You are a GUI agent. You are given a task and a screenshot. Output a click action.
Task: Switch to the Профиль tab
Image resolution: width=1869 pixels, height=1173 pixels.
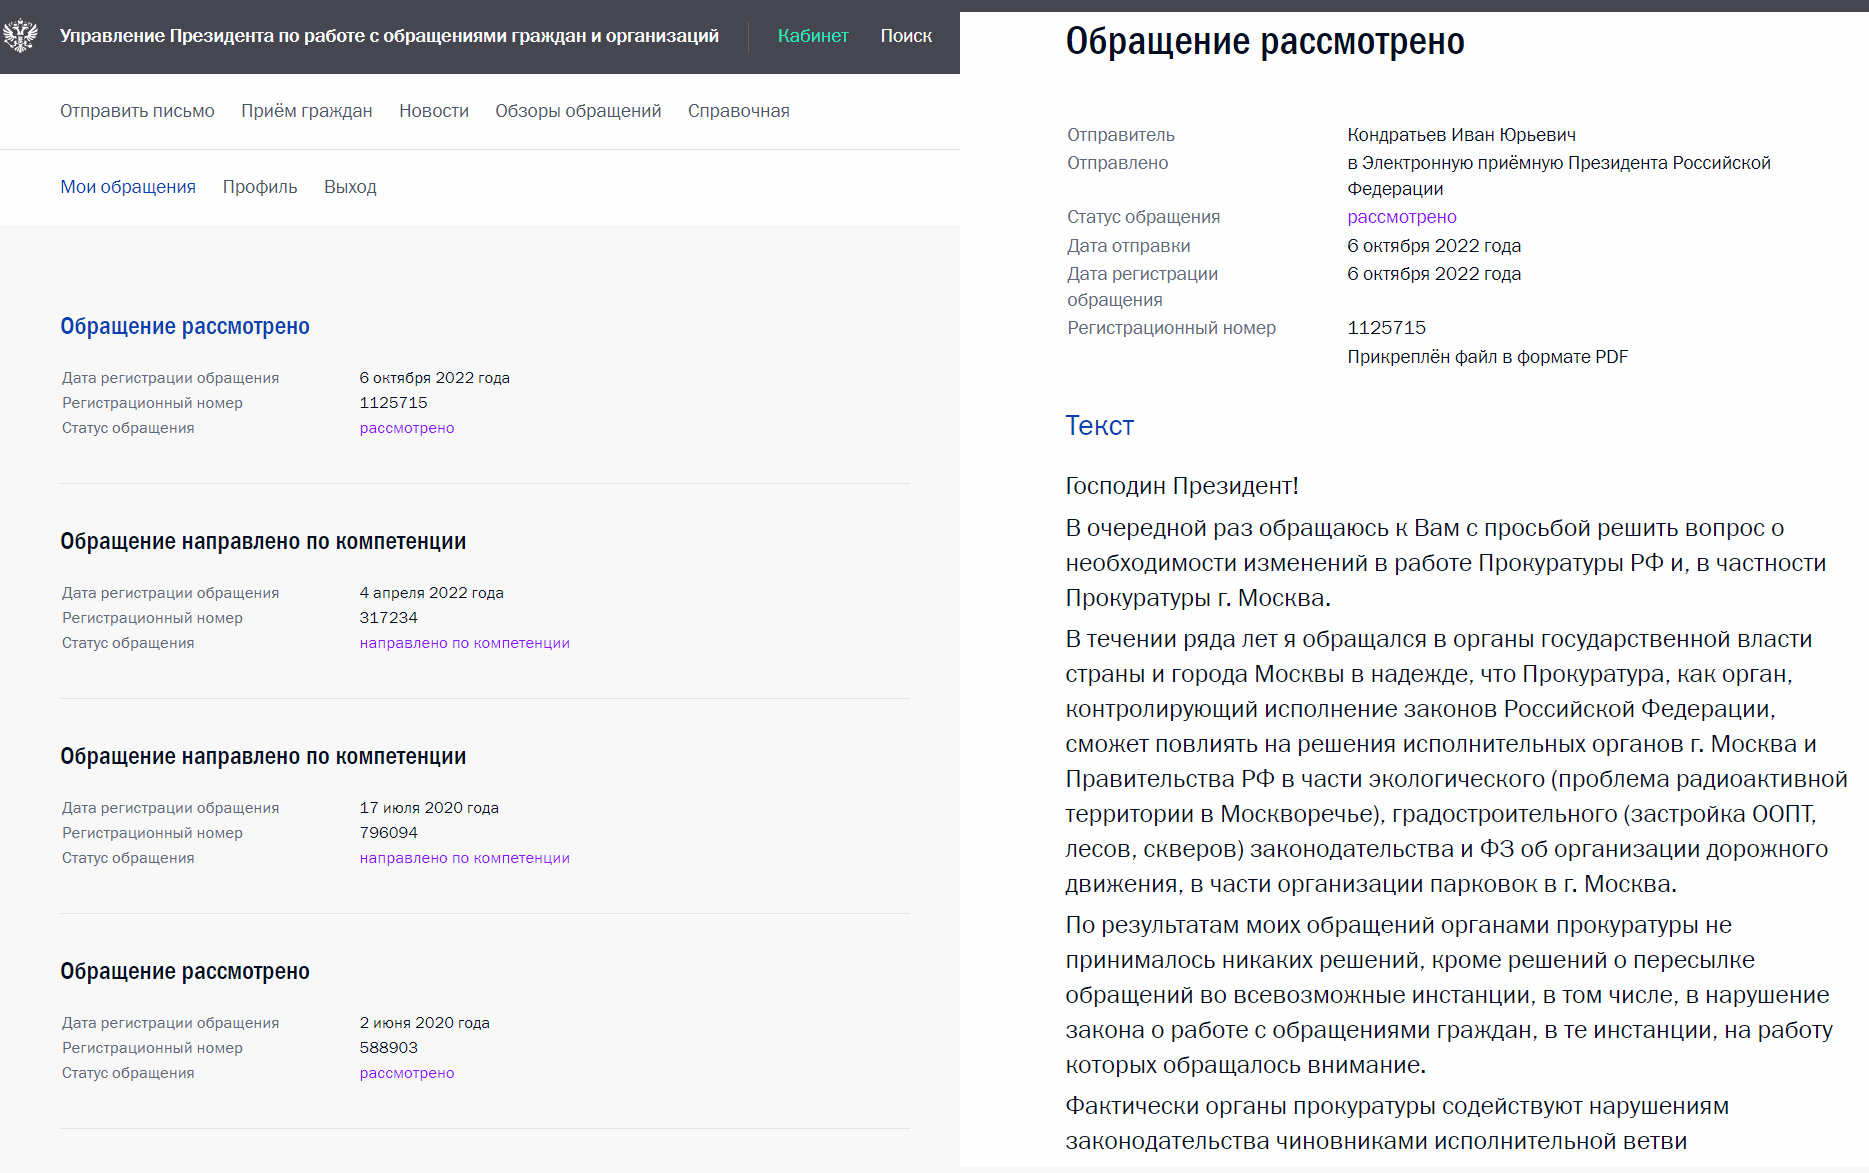click(x=260, y=187)
